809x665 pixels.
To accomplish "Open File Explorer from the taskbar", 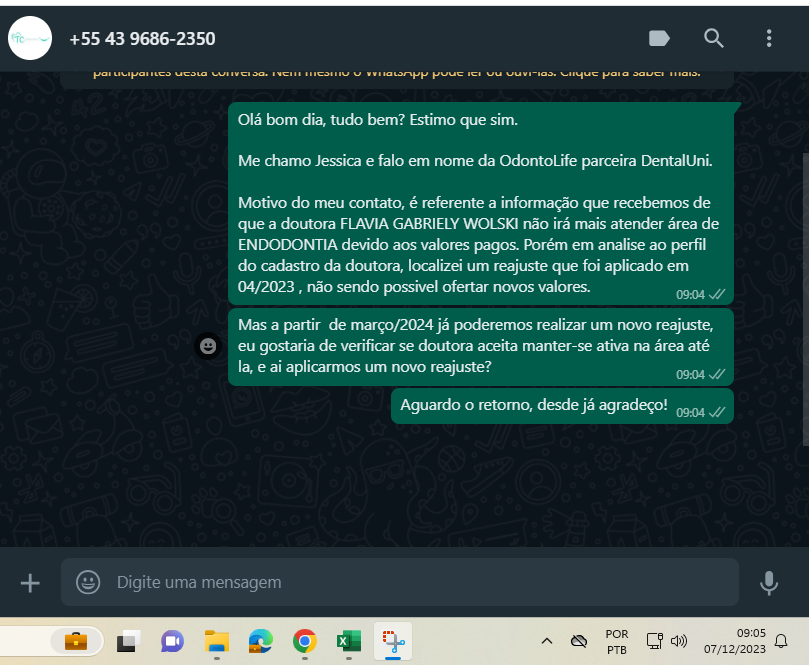I will (x=217, y=641).
